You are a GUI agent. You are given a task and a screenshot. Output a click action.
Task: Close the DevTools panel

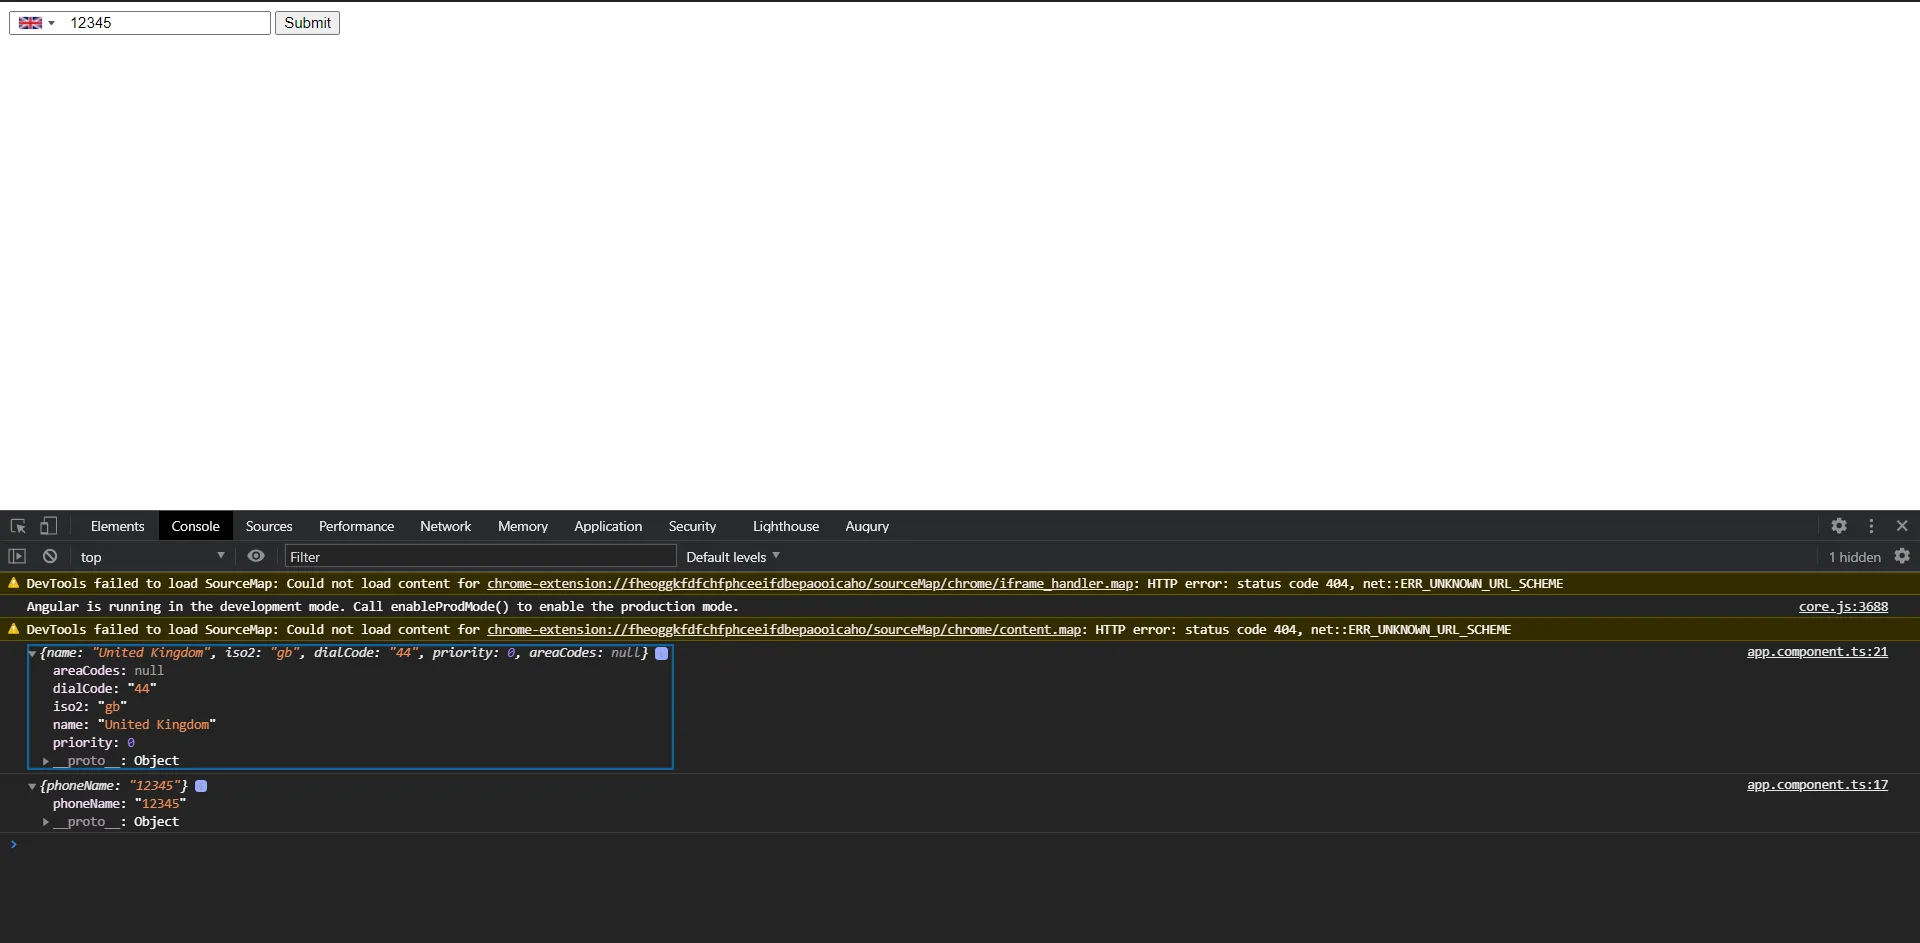tap(1902, 526)
